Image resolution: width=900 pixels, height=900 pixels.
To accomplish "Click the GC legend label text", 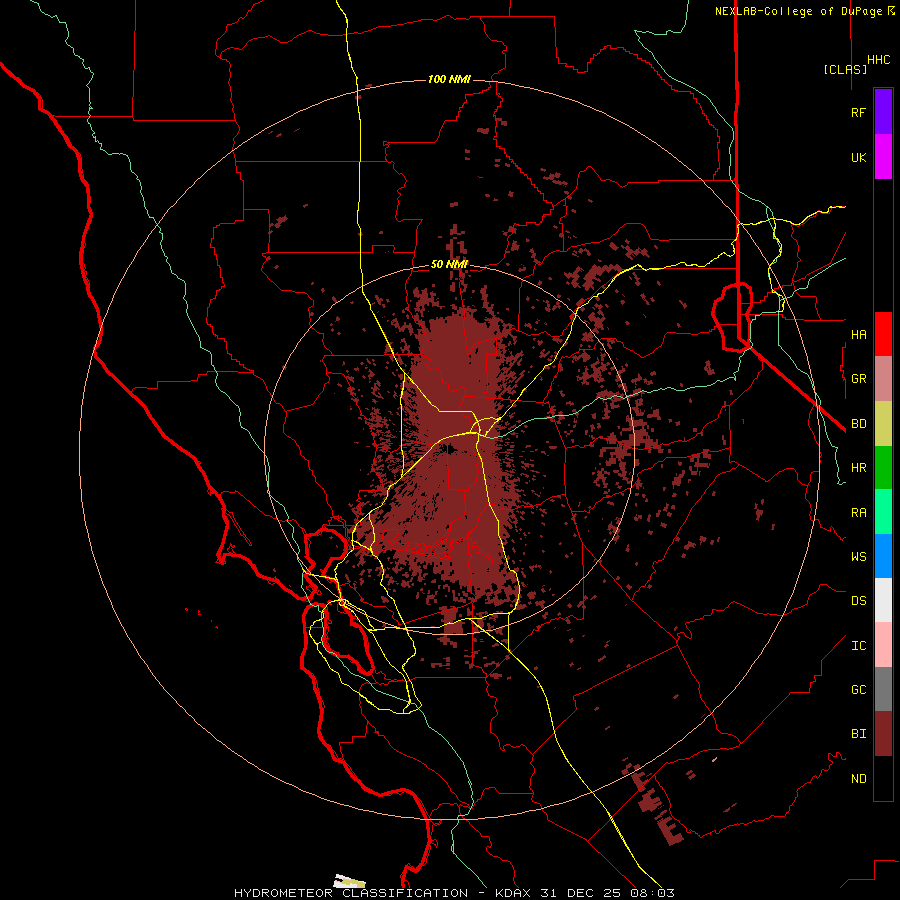I will click(x=859, y=690).
